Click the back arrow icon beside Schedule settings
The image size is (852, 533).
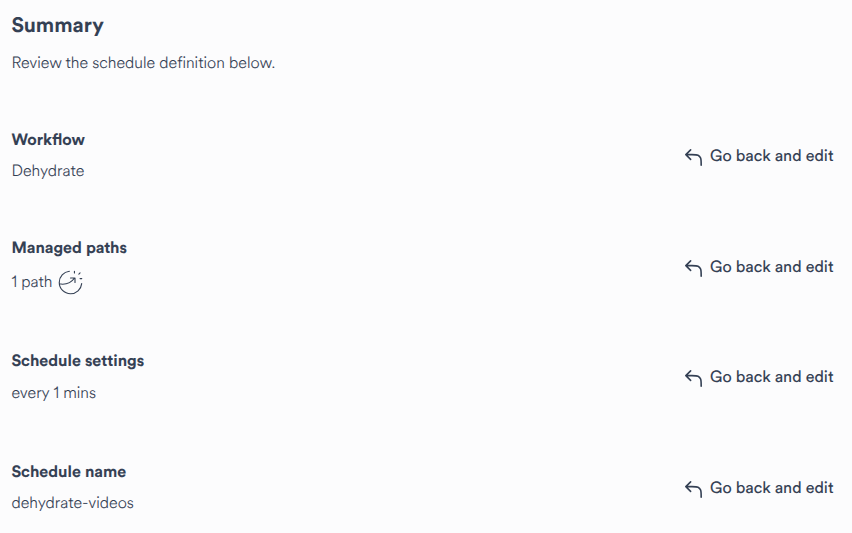pos(693,378)
